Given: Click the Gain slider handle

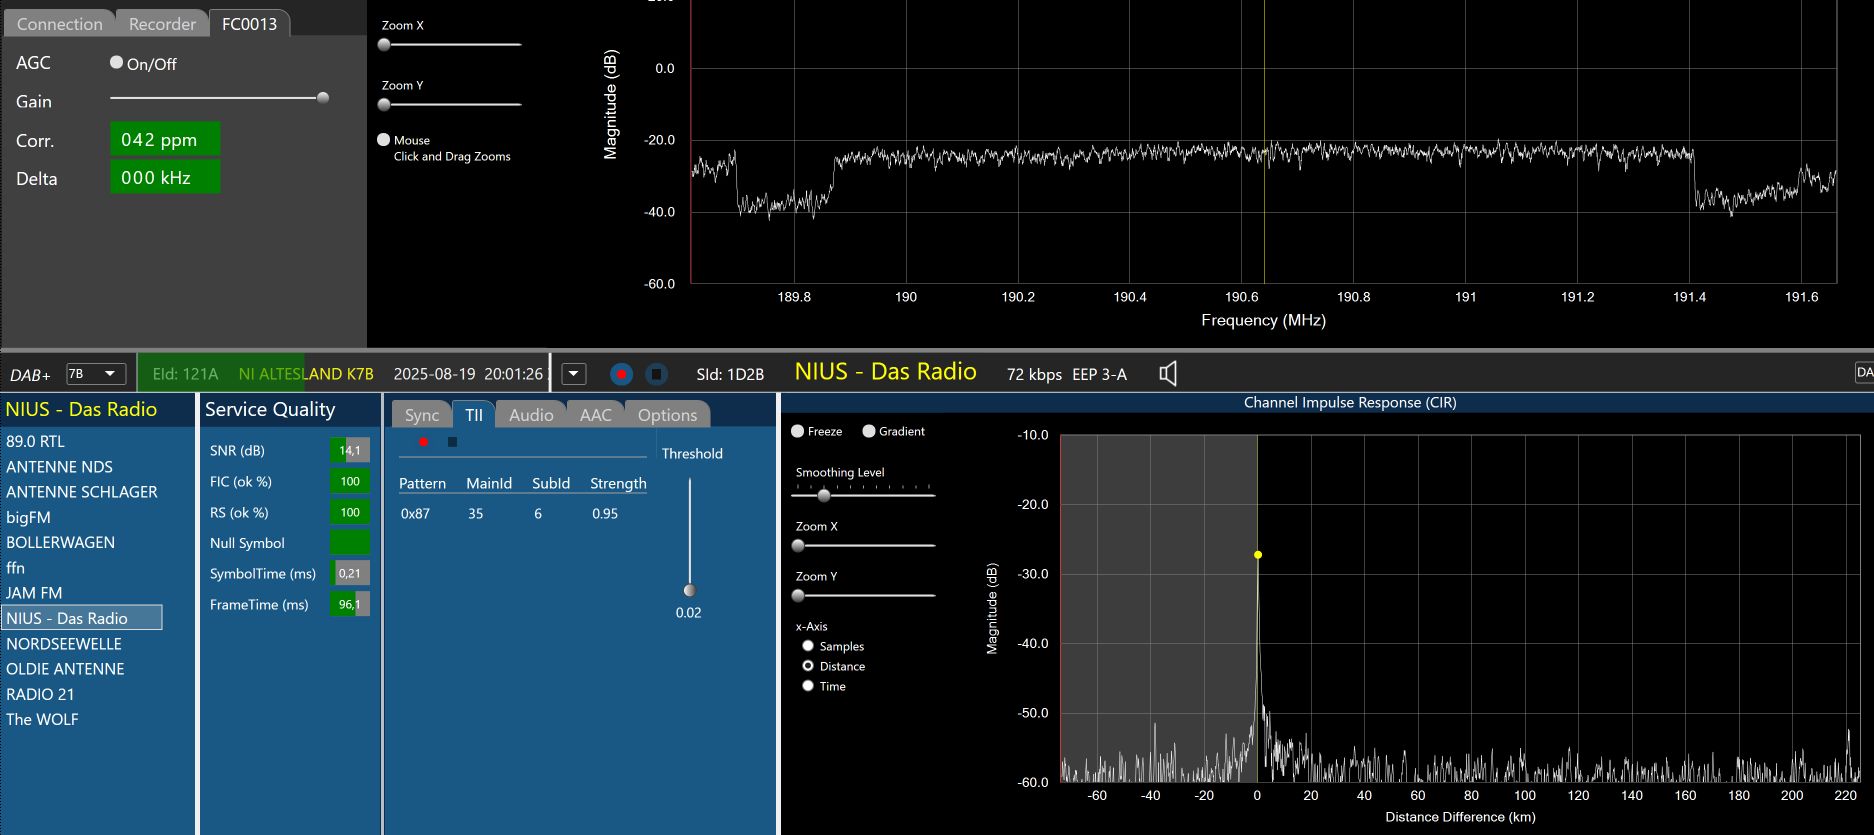Looking at the screenshot, I should pyautogui.click(x=323, y=98).
